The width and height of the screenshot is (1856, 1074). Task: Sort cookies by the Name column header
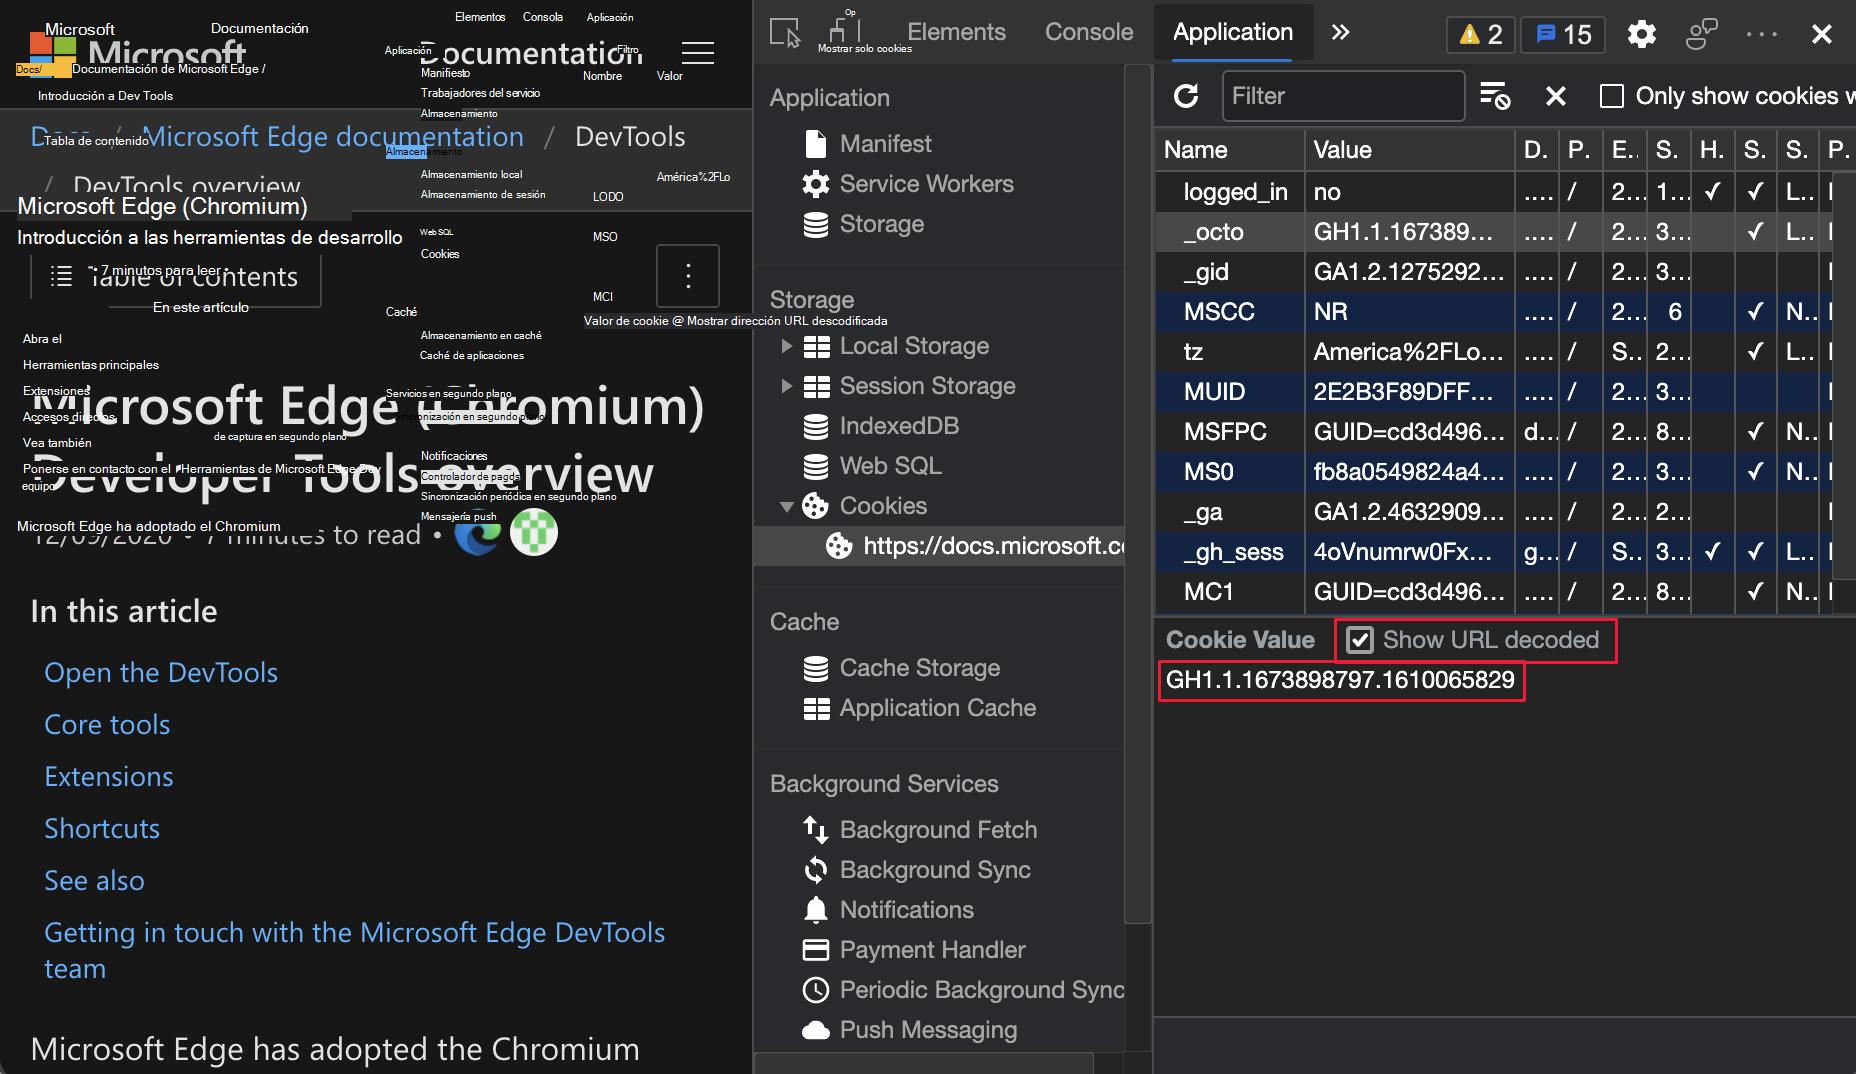pos(1230,150)
